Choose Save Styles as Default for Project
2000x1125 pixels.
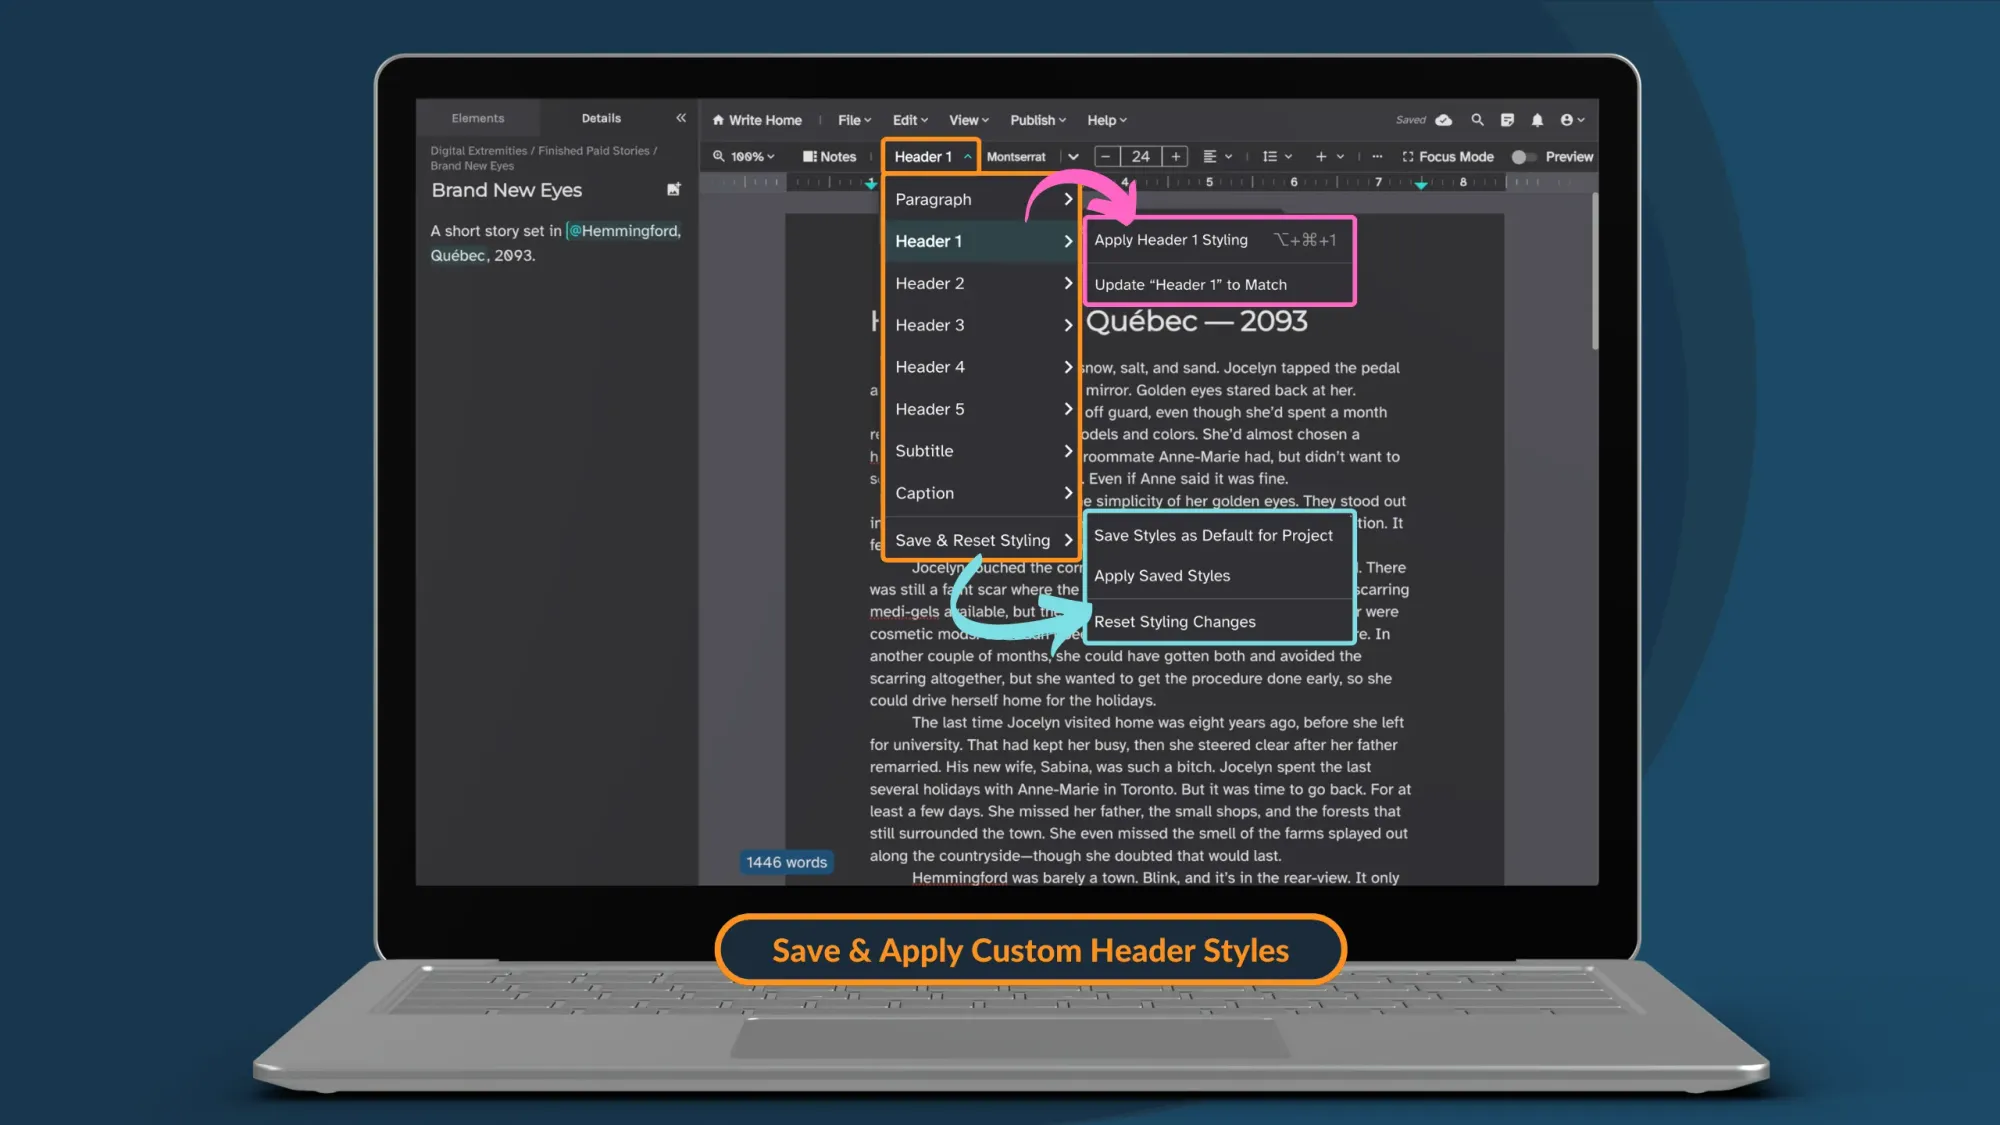click(x=1214, y=535)
